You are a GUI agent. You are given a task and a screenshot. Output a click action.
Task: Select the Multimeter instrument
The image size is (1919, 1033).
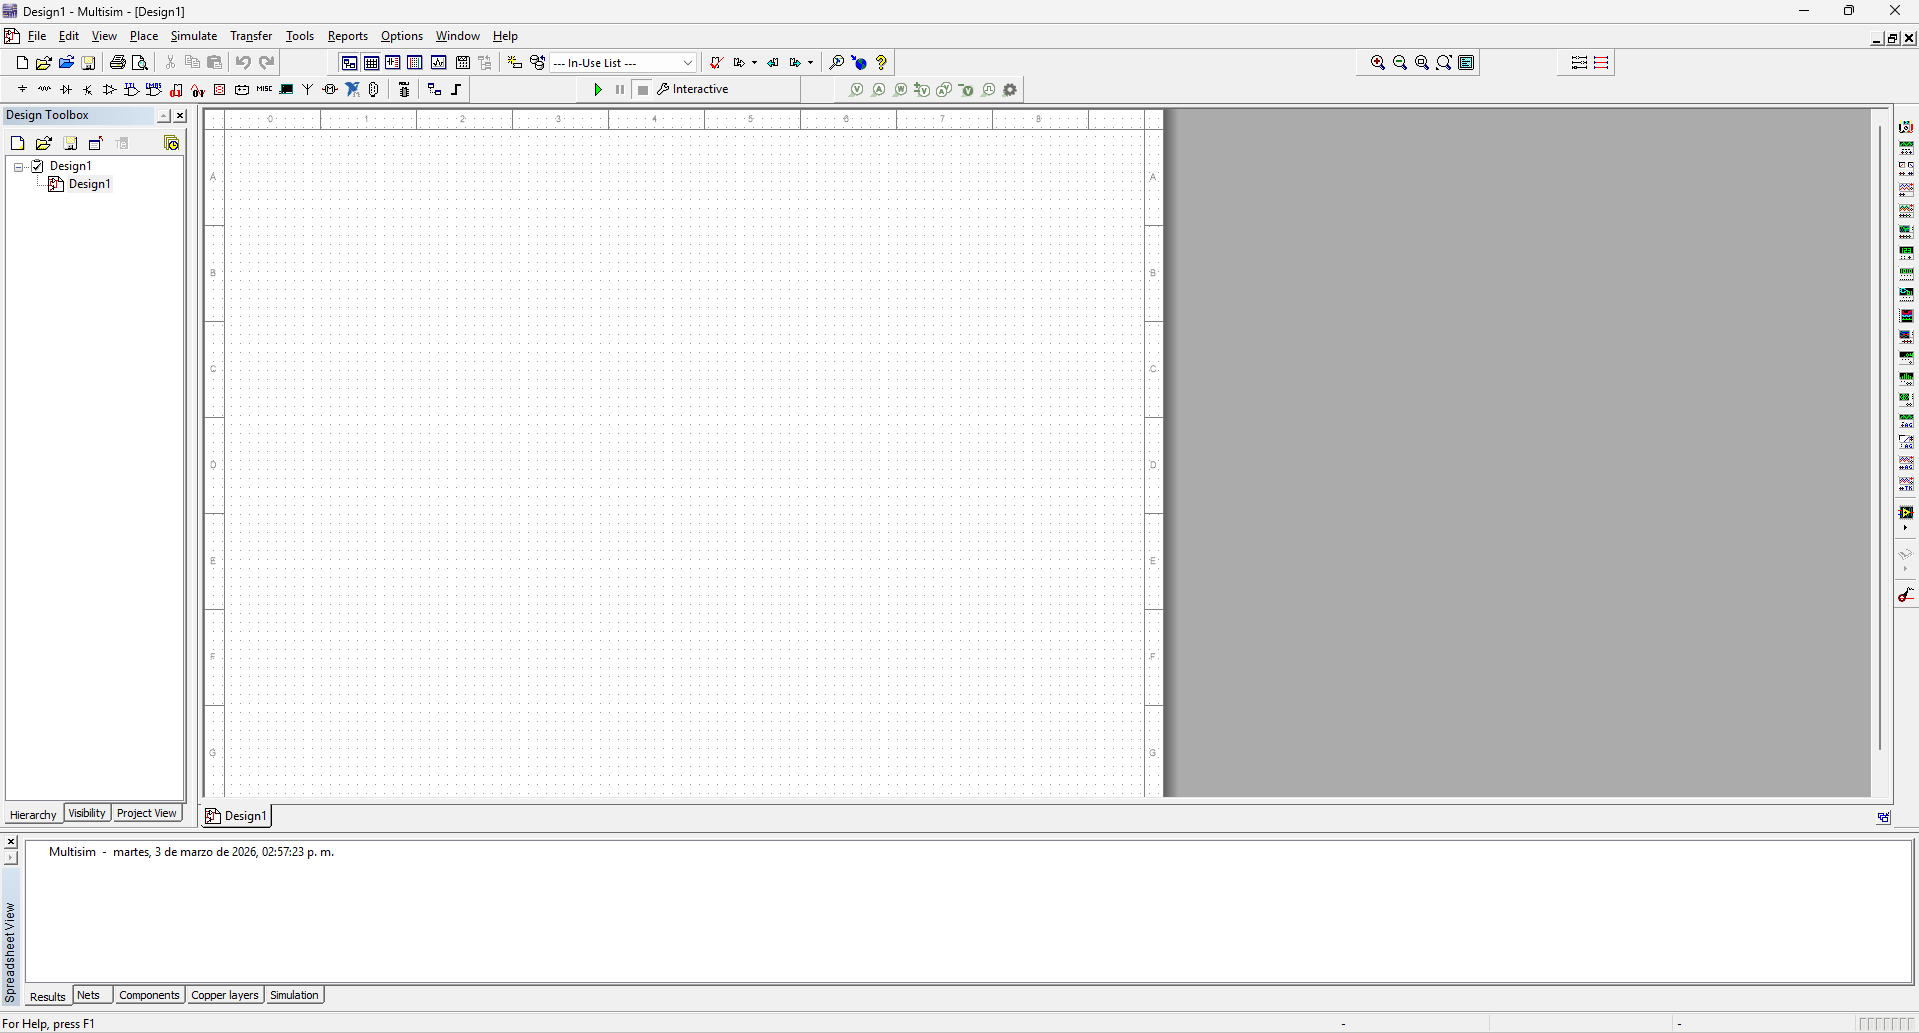1906,126
